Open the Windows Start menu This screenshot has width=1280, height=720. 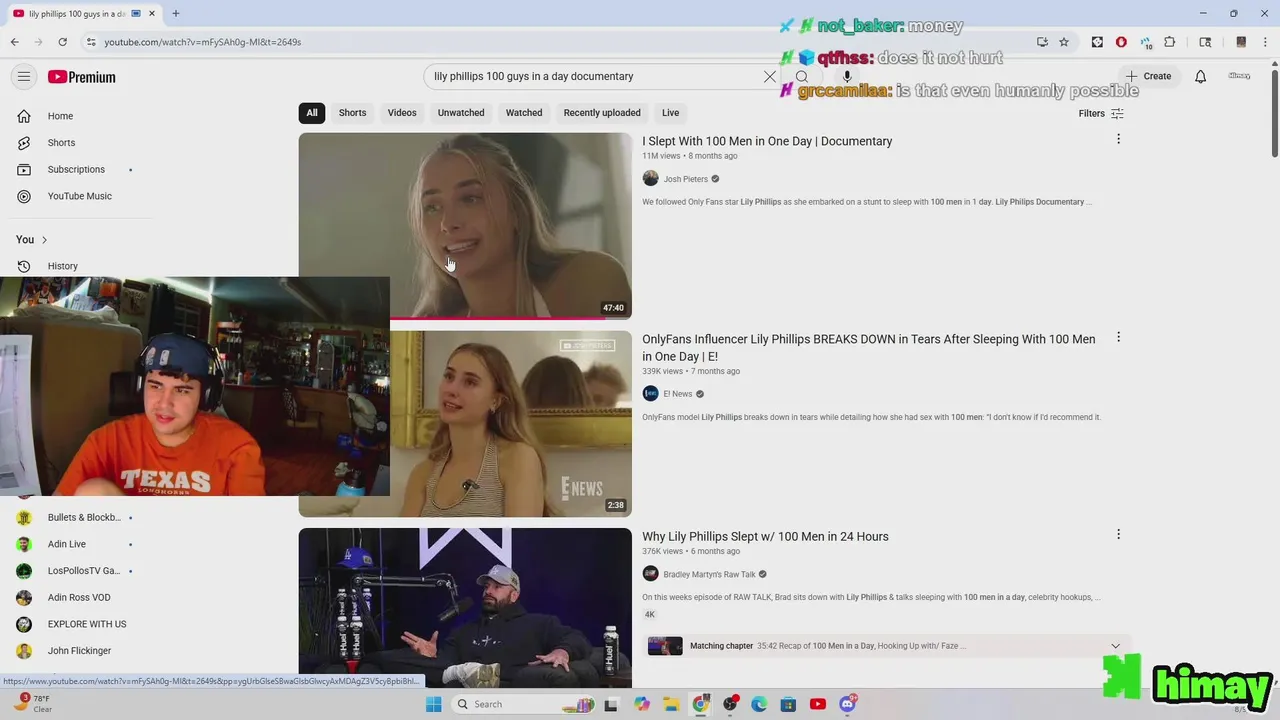pyautogui.click(x=433, y=704)
